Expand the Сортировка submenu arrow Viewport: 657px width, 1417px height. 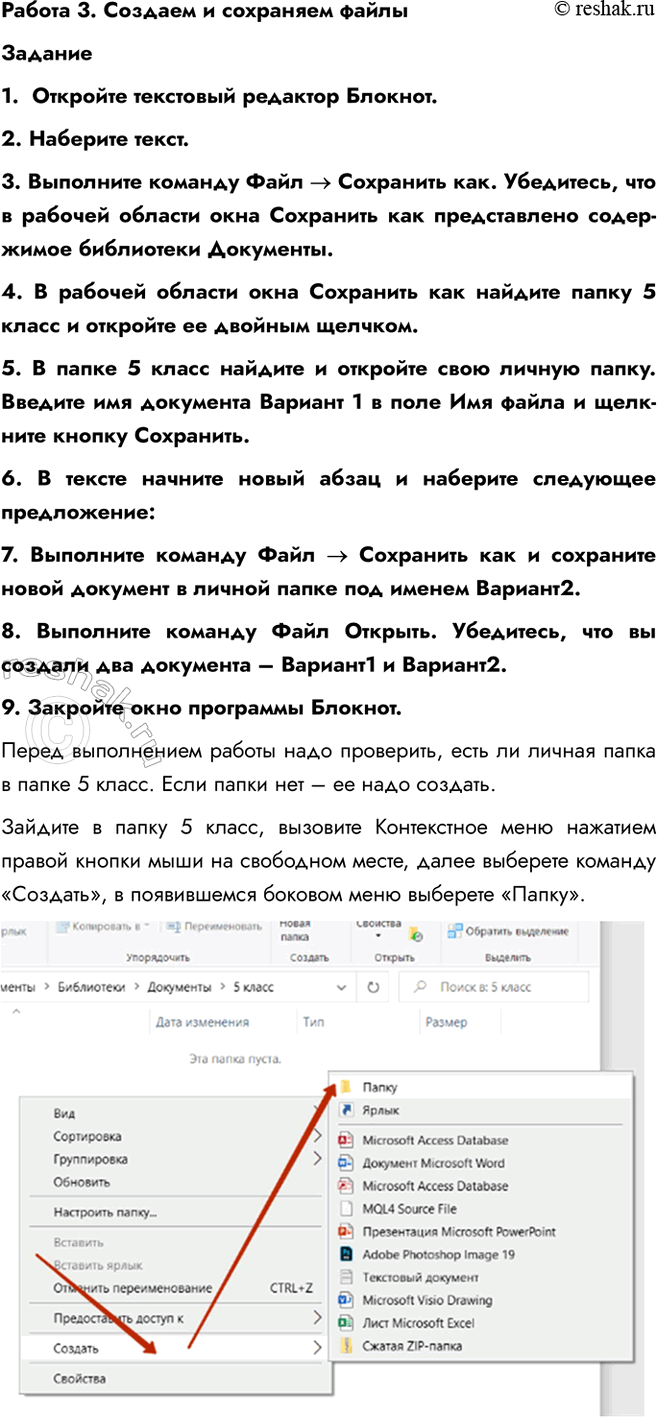point(318,1137)
